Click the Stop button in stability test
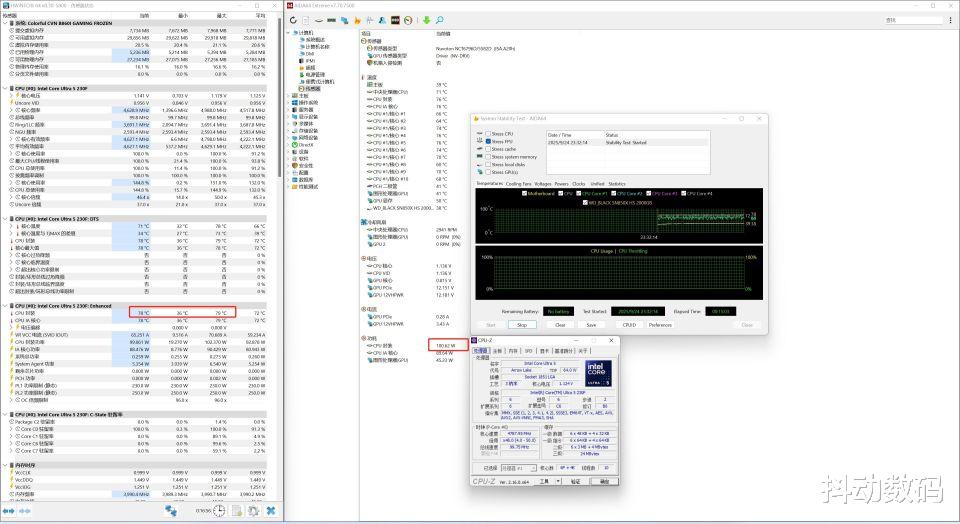This screenshot has height=524, width=960. [521, 324]
